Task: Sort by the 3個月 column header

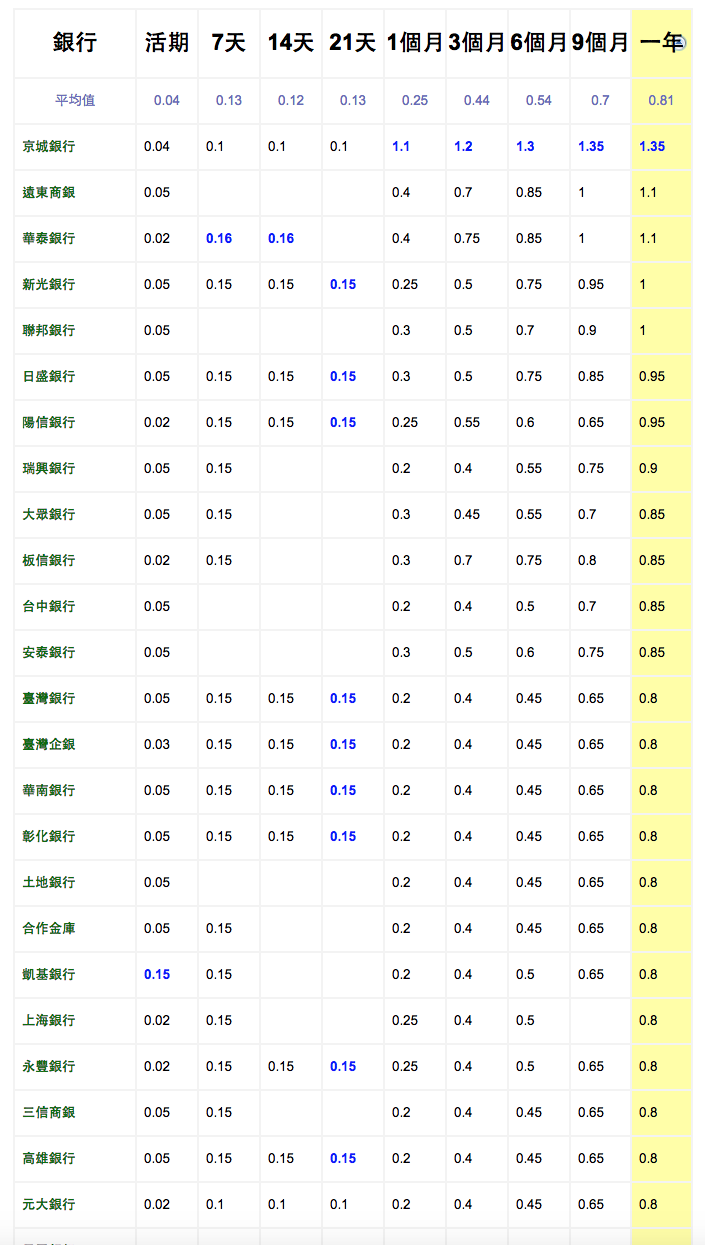Action: [477, 42]
